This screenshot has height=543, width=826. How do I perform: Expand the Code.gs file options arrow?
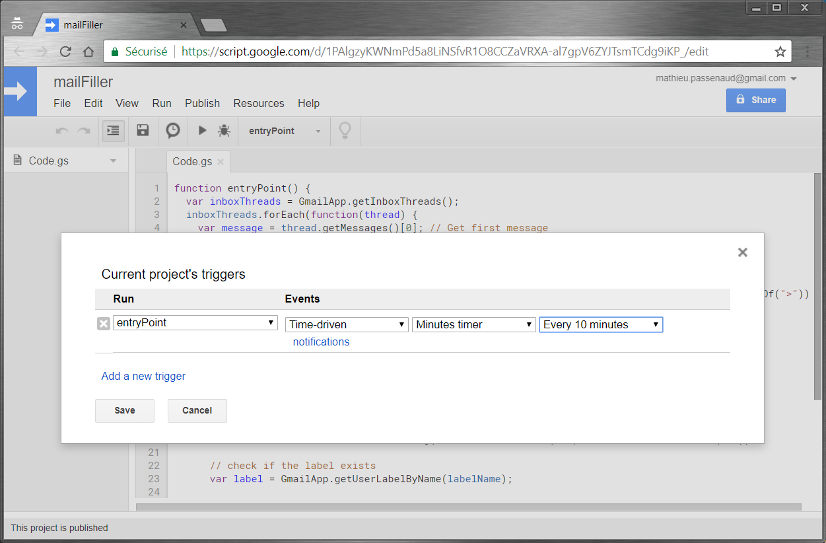click(113, 161)
